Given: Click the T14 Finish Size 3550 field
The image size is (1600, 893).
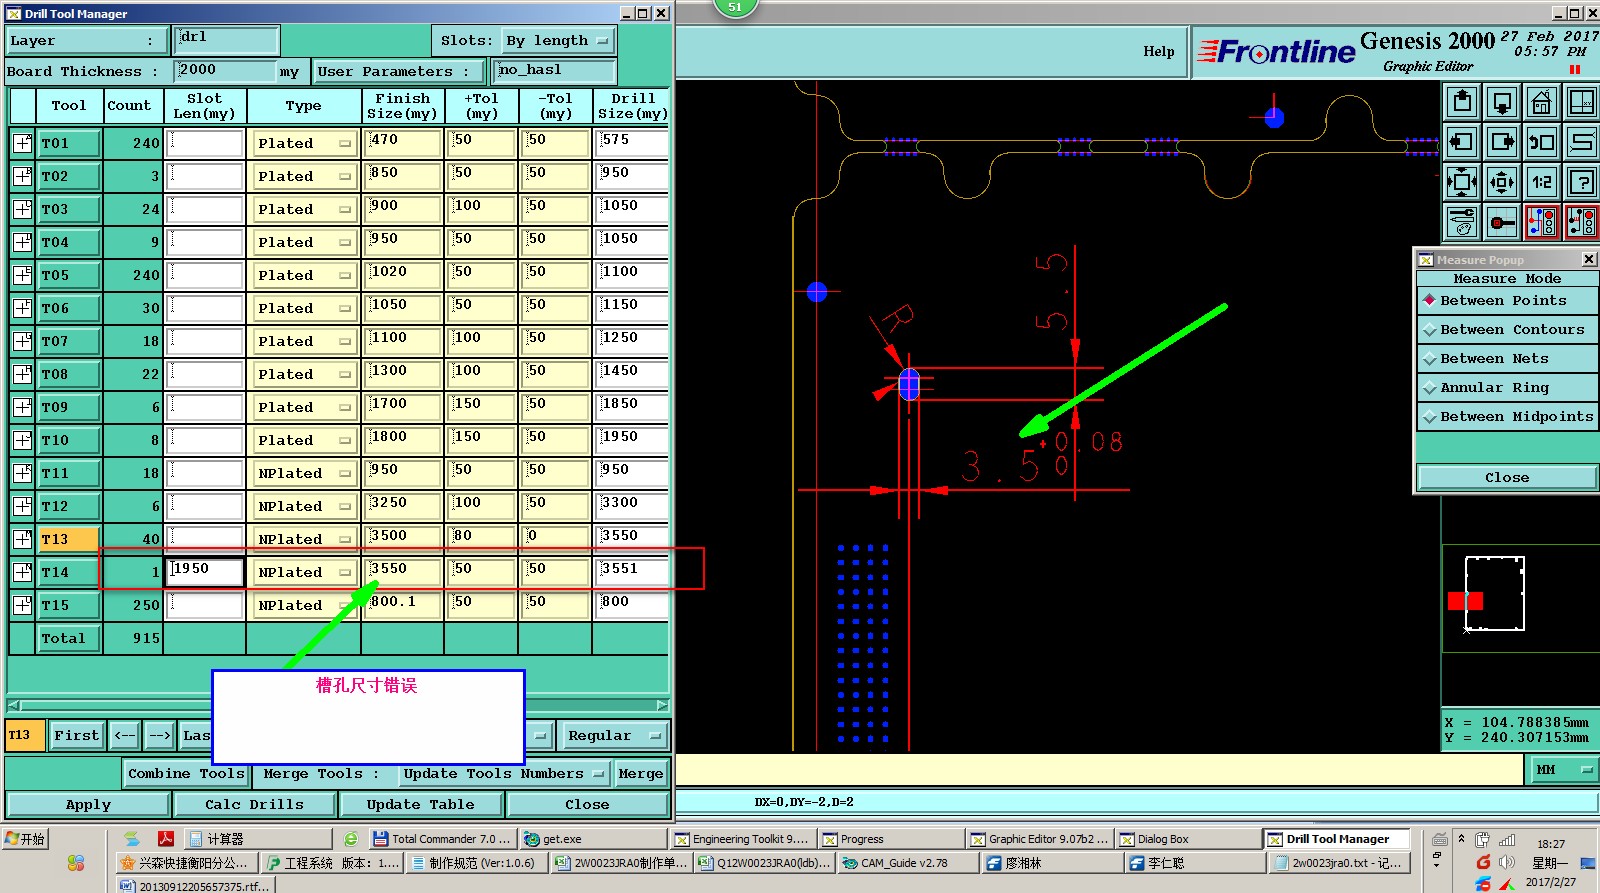Looking at the screenshot, I should point(403,571).
